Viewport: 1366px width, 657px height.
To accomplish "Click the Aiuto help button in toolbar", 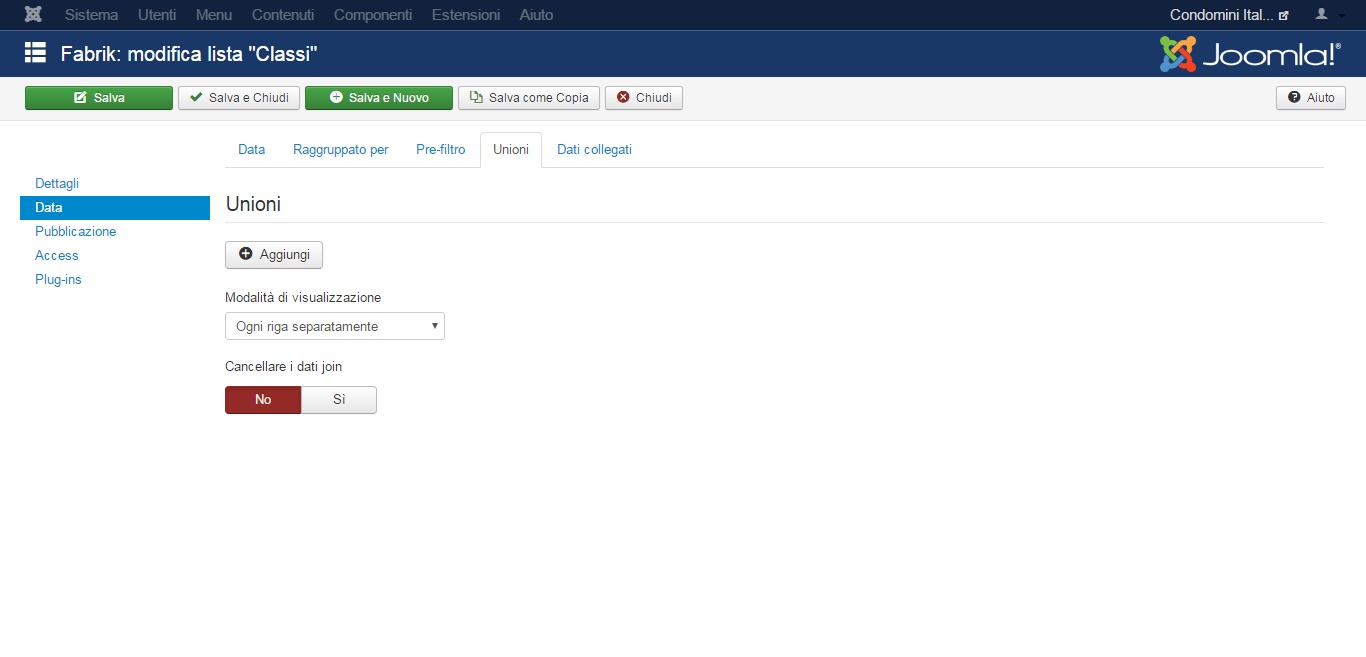I will (x=1311, y=98).
